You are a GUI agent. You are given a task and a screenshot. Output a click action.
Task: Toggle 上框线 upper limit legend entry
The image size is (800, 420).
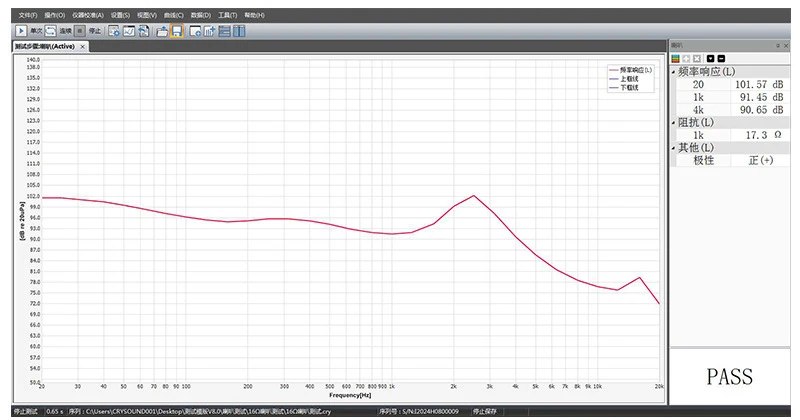(x=629, y=79)
